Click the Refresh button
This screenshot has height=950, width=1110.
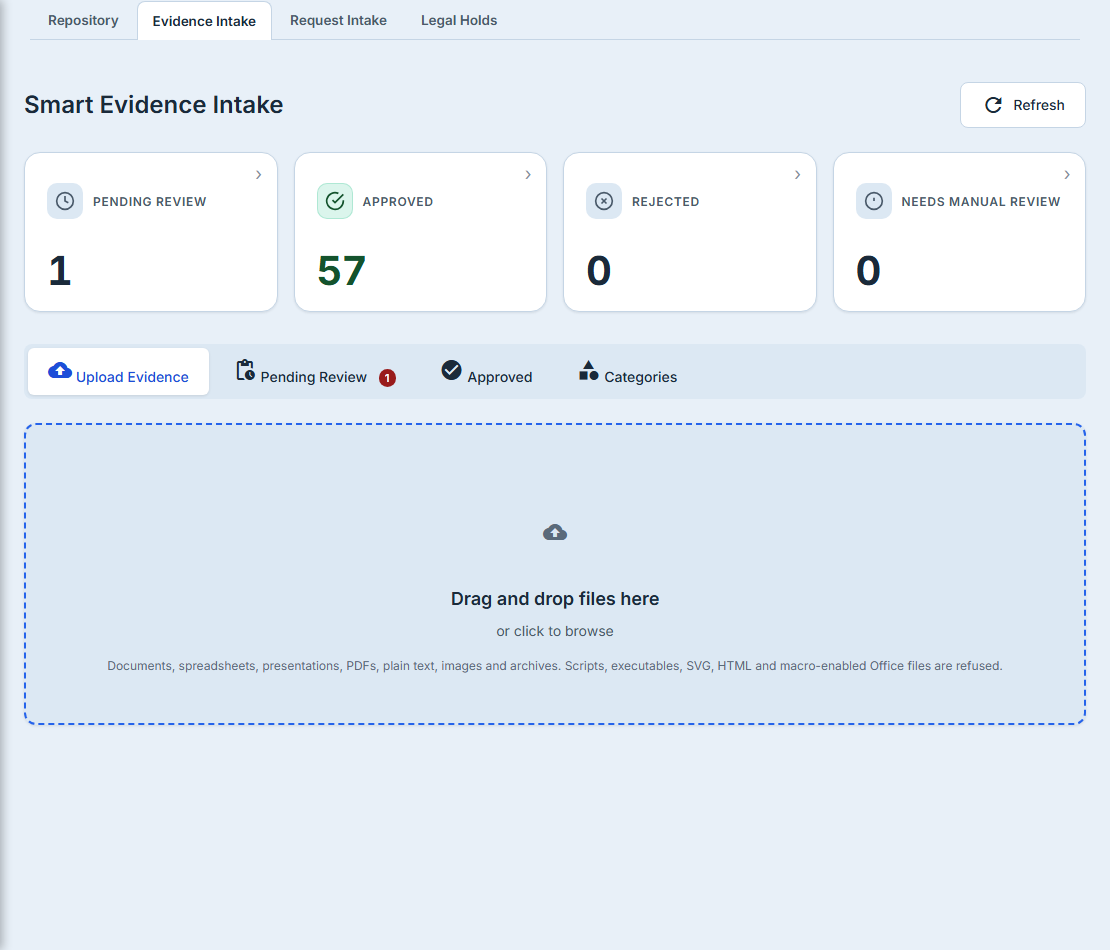click(1022, 105)
